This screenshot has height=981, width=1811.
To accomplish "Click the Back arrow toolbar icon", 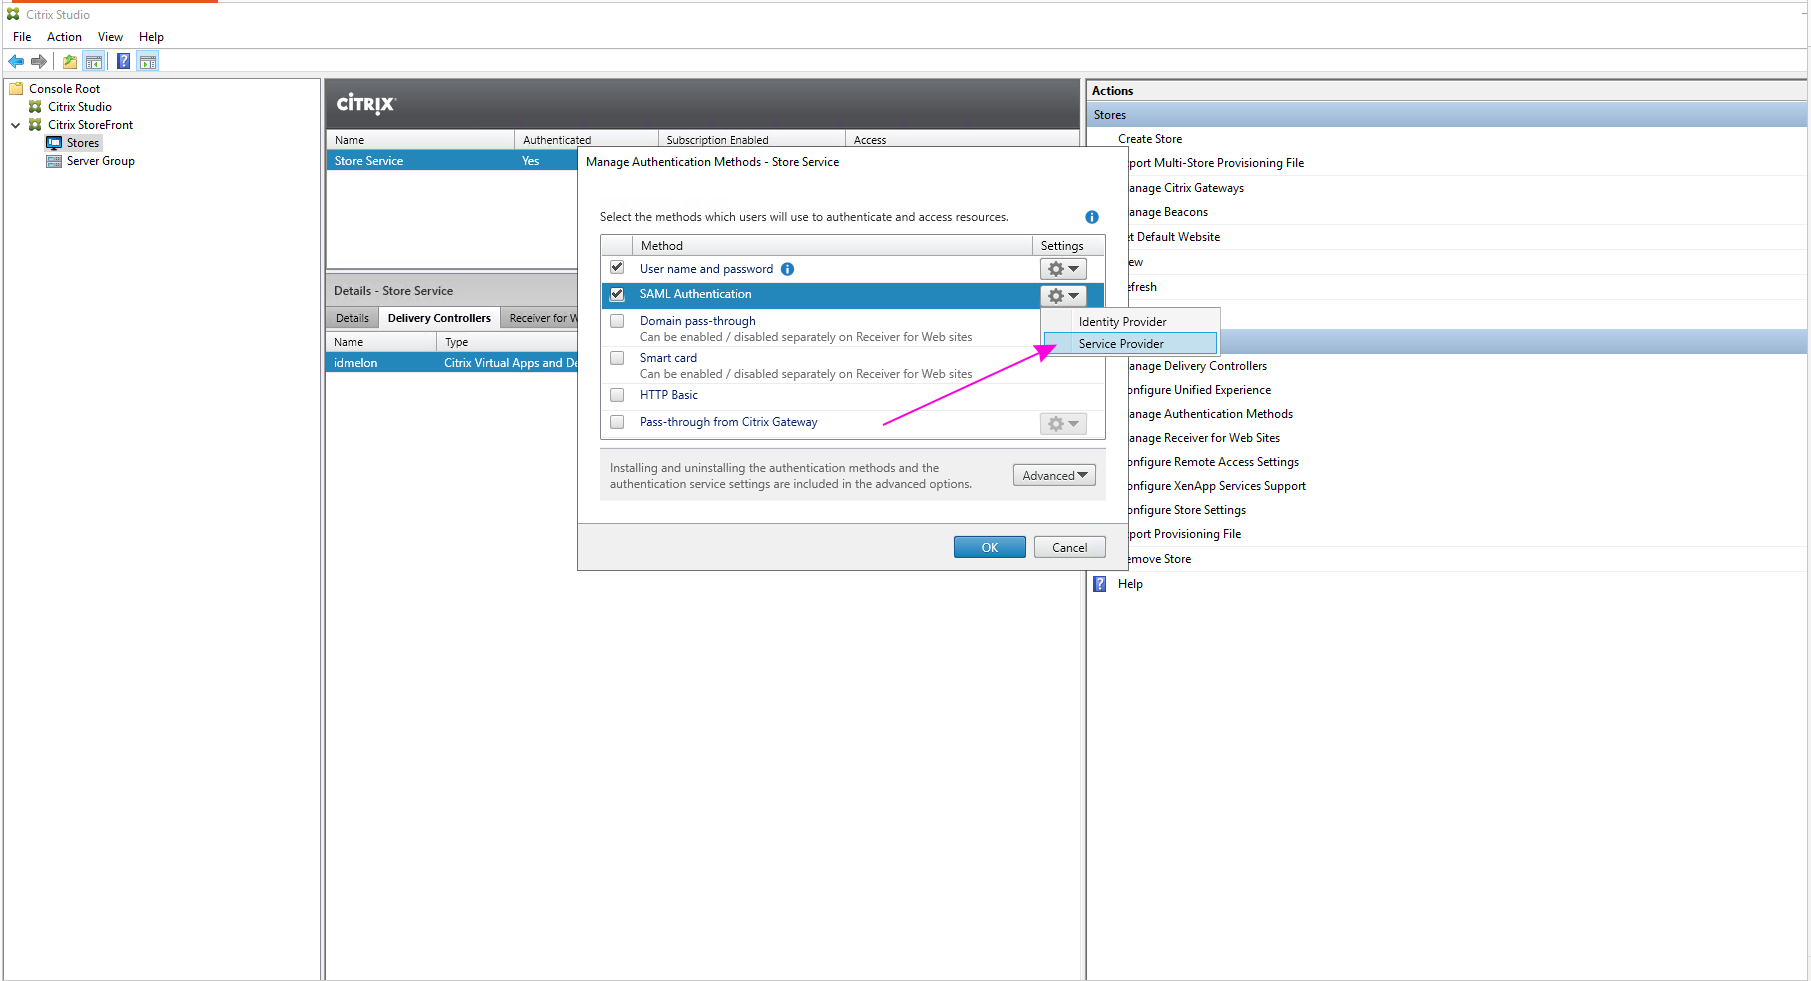I will point(16,62).
